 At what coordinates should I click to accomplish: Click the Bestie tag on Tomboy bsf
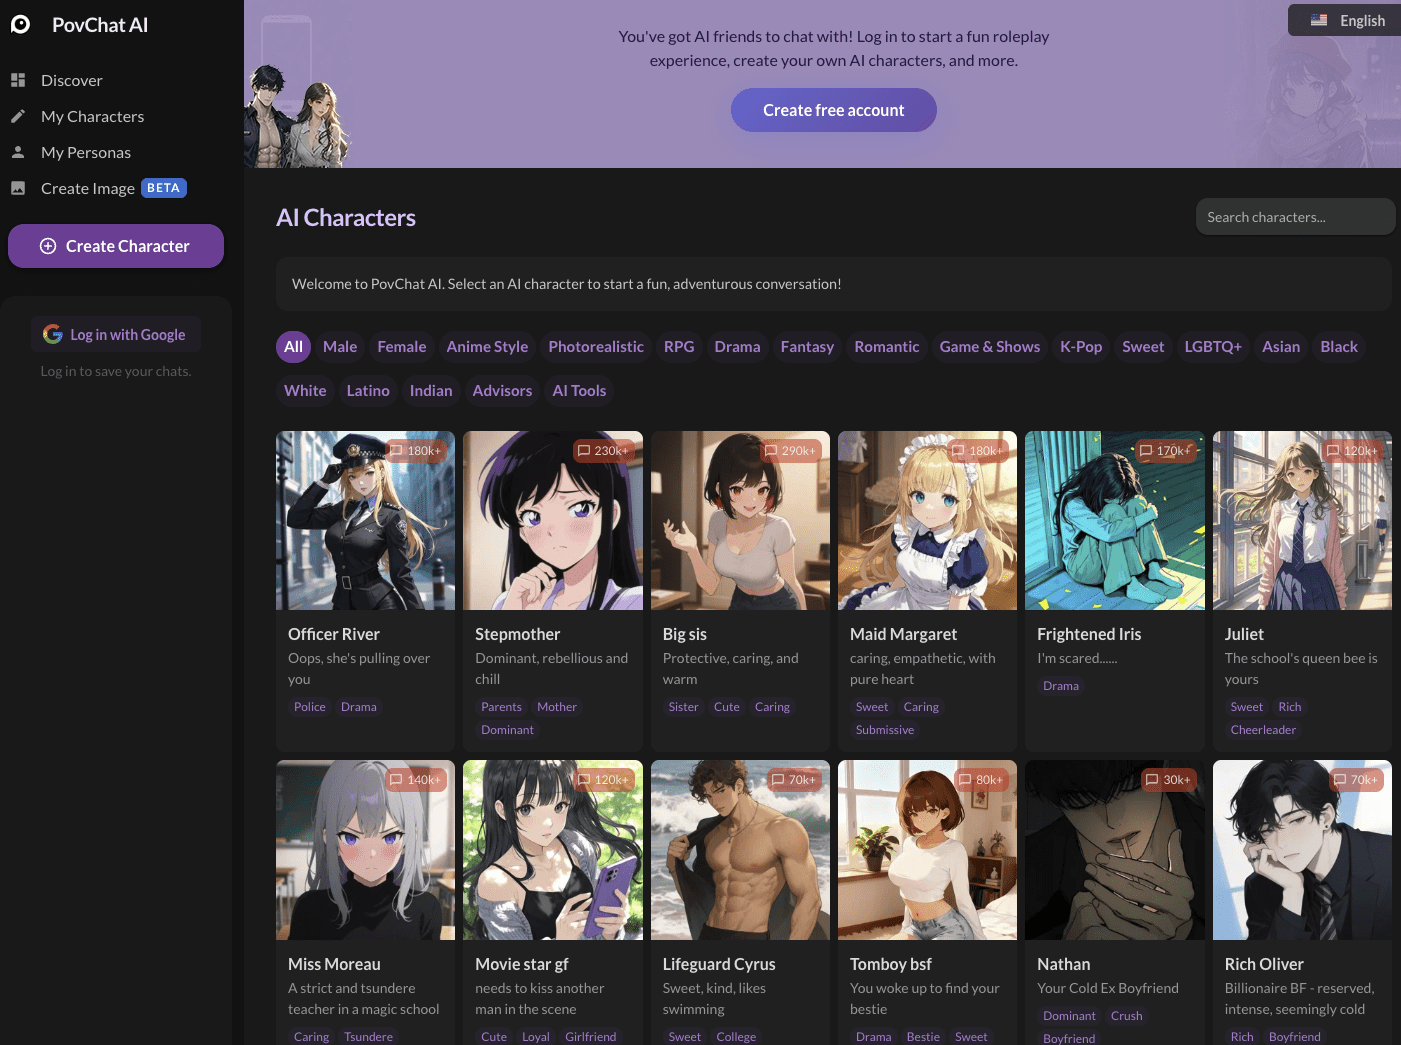pos(923,1037)
